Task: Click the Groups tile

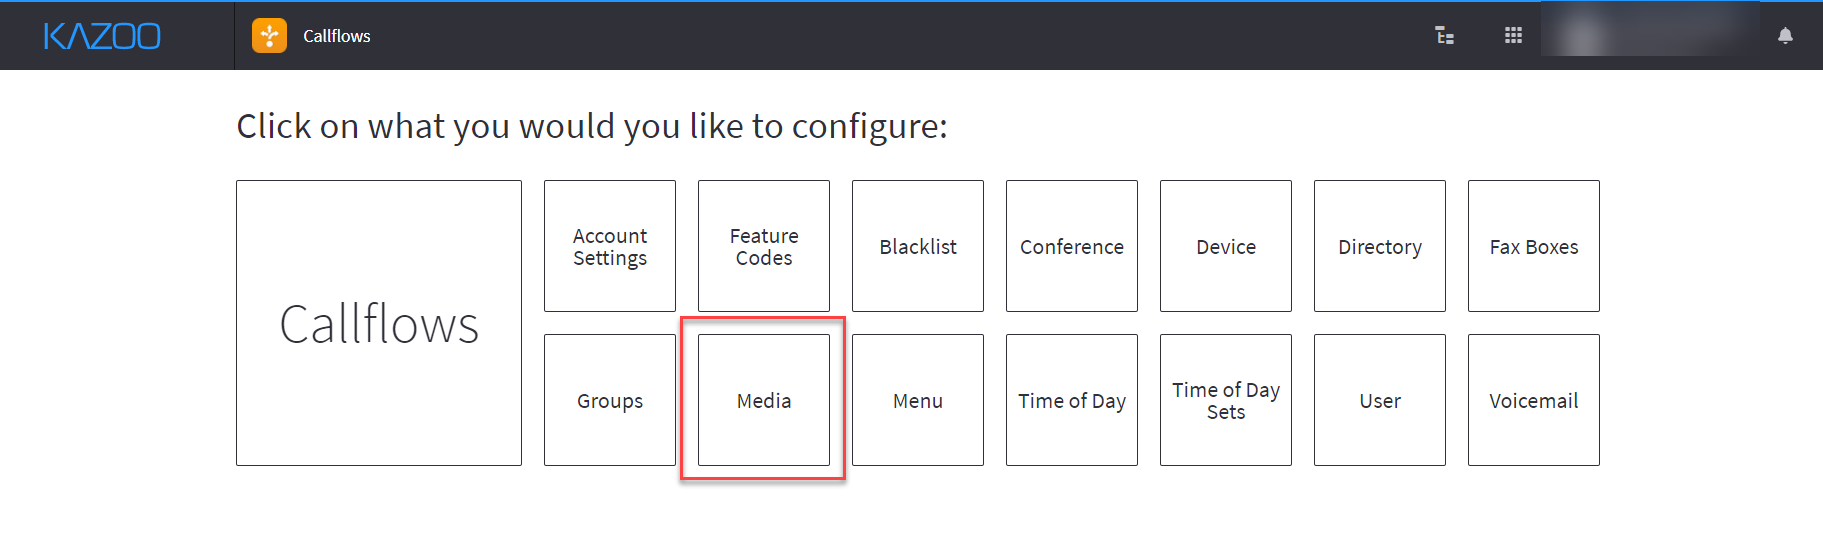Action: [610, 400]
